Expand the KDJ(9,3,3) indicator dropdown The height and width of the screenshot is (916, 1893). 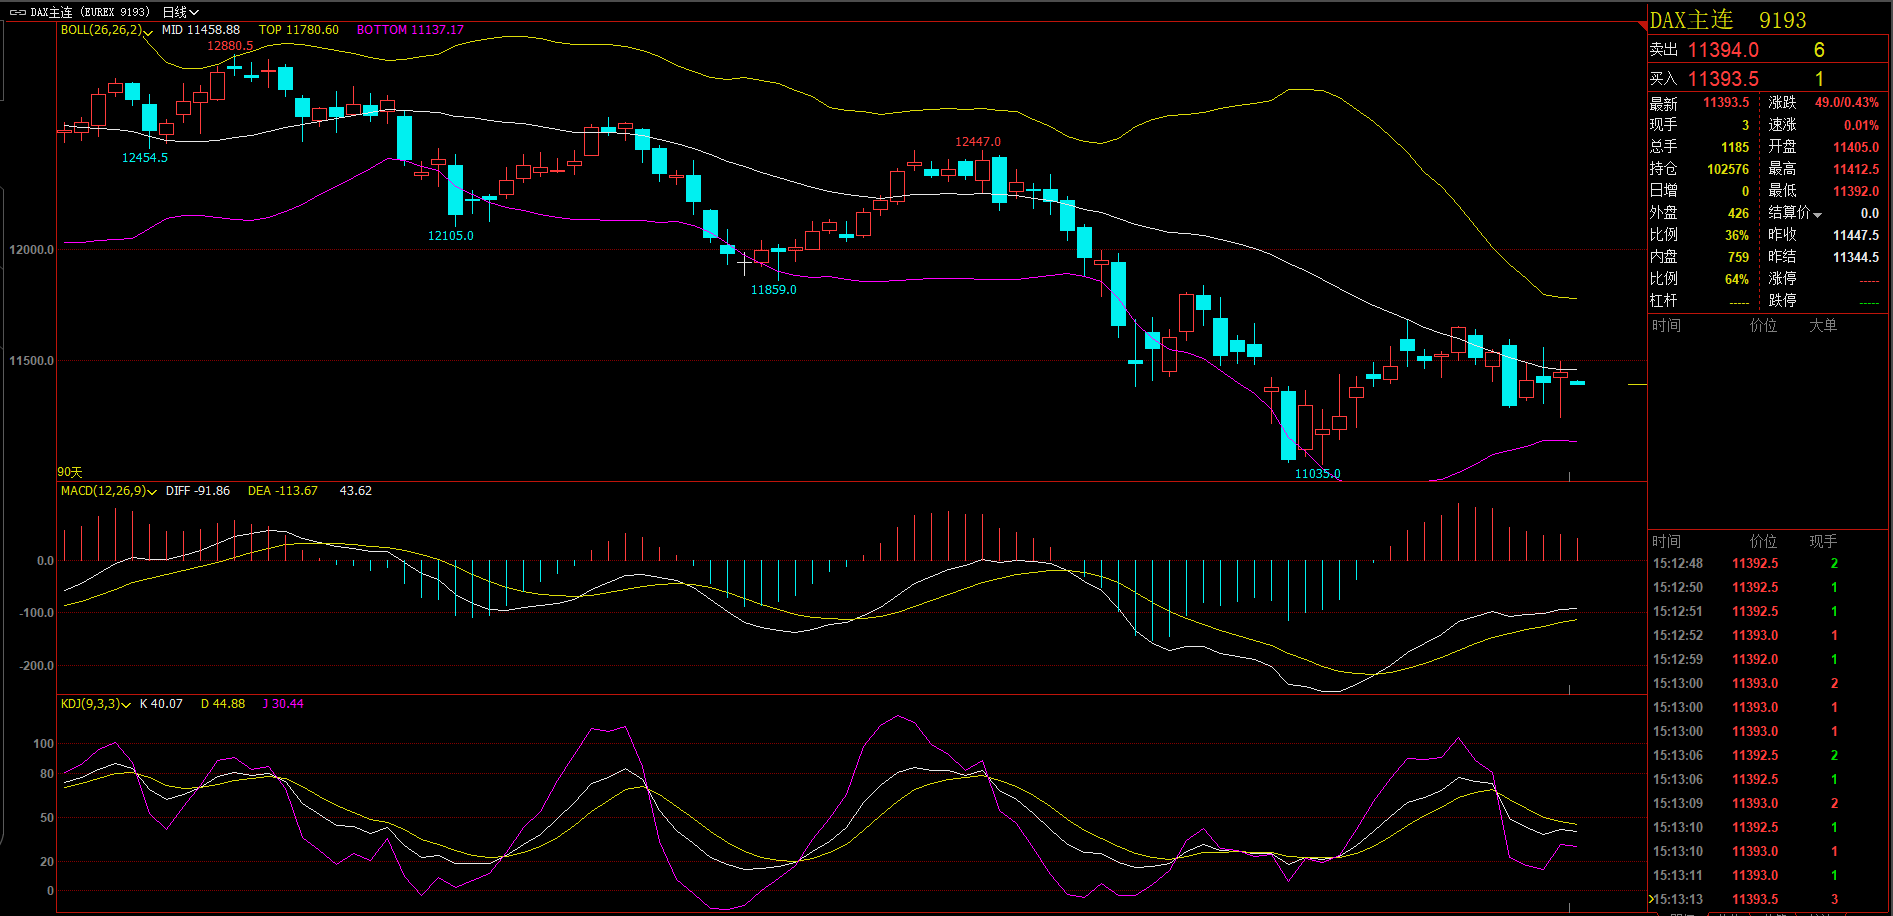point(126,705)
